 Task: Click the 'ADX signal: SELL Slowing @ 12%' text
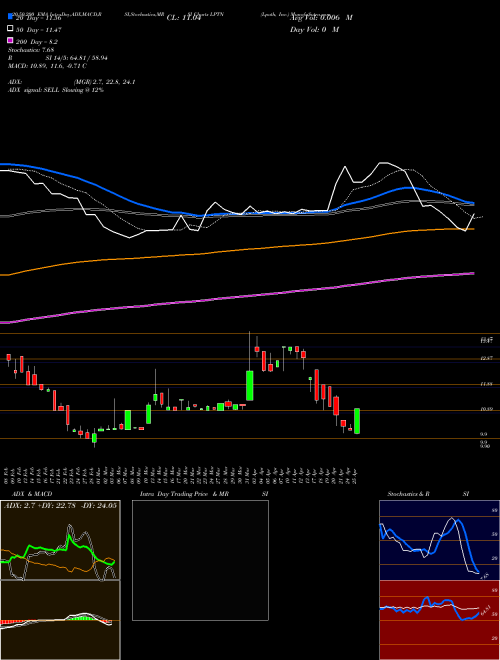tap(56, 90)
